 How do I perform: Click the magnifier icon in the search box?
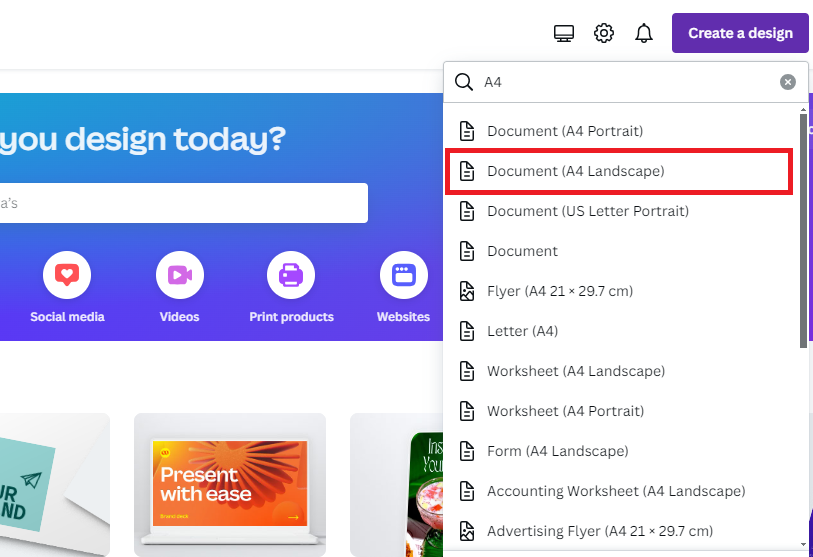coord(464,82)
